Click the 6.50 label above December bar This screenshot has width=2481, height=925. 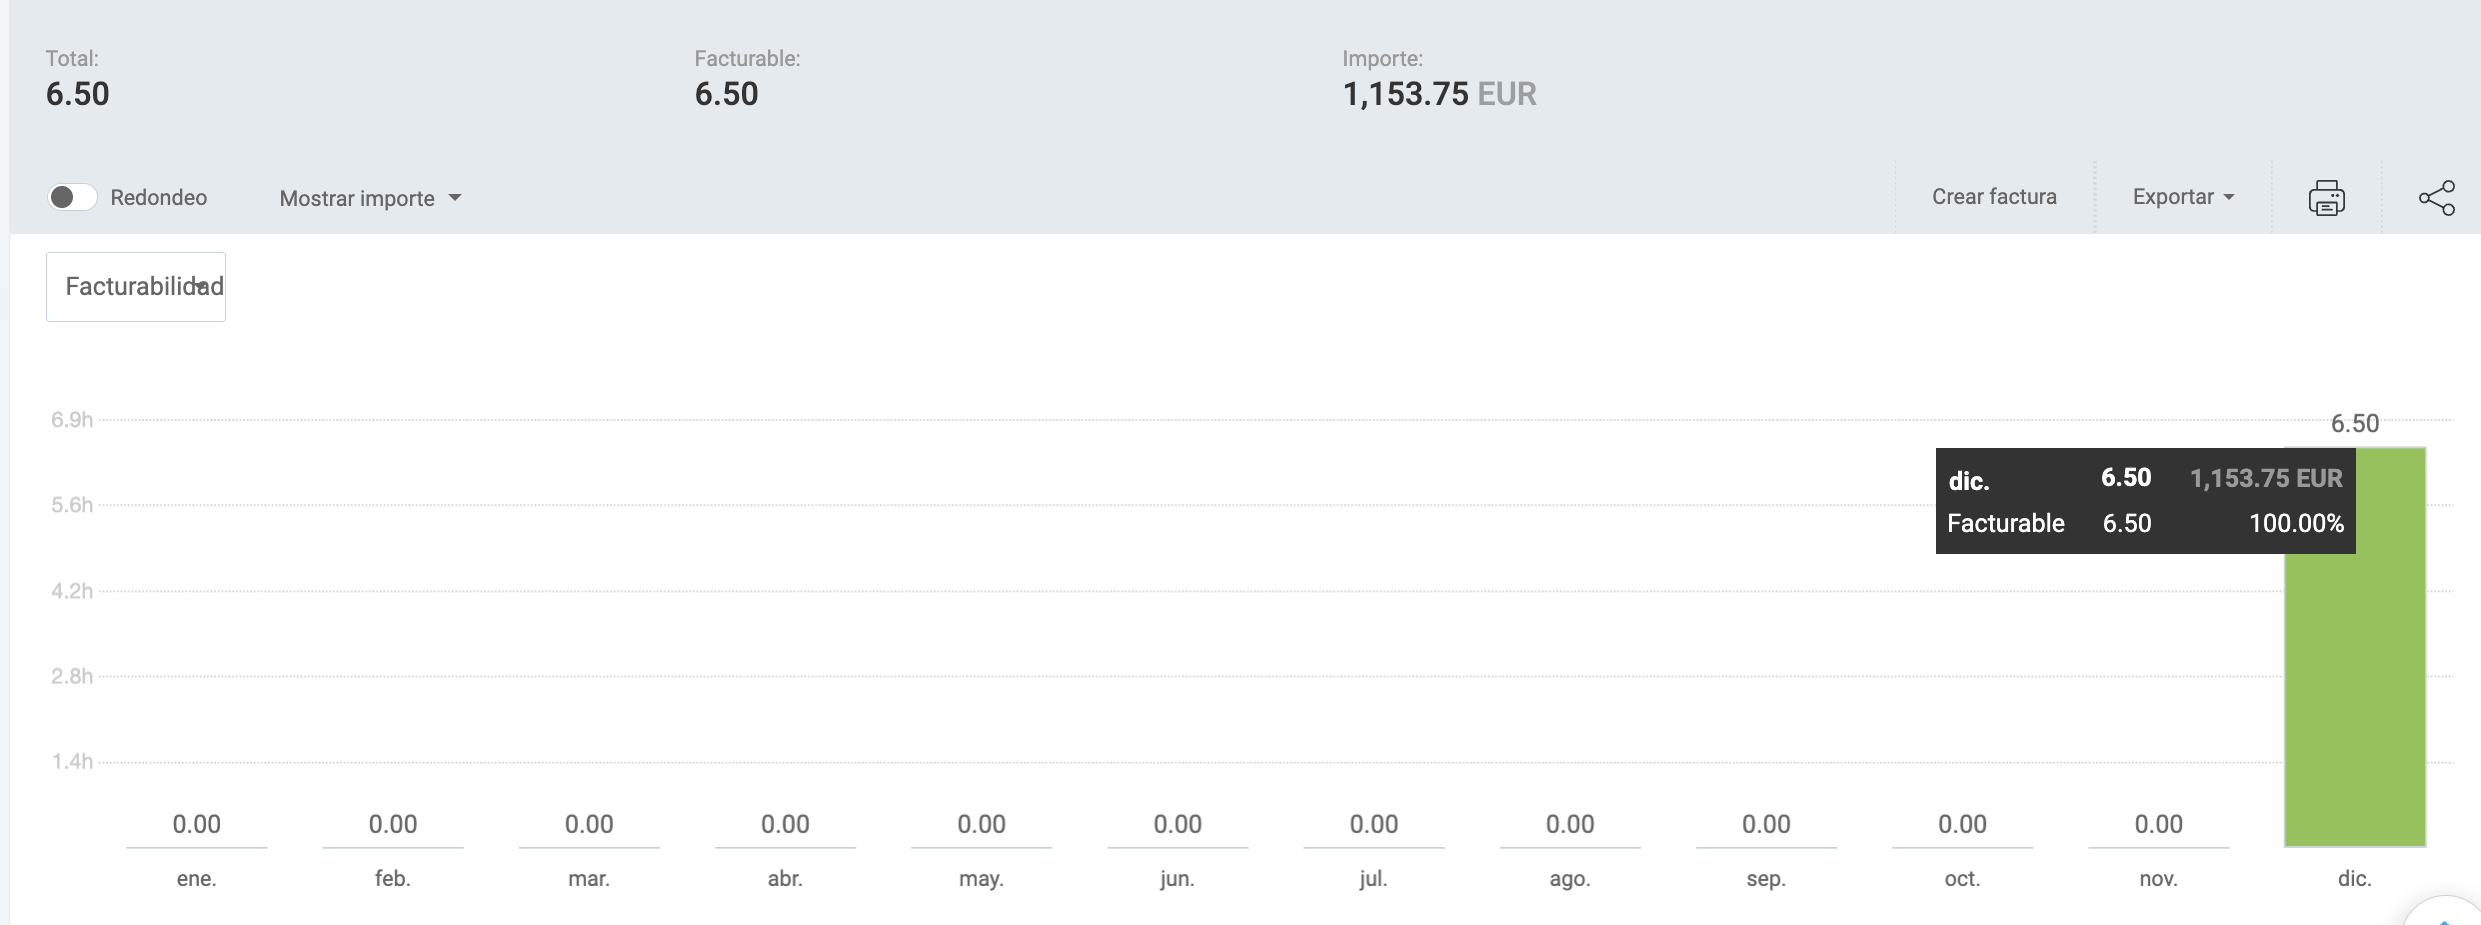point(2354,423)
